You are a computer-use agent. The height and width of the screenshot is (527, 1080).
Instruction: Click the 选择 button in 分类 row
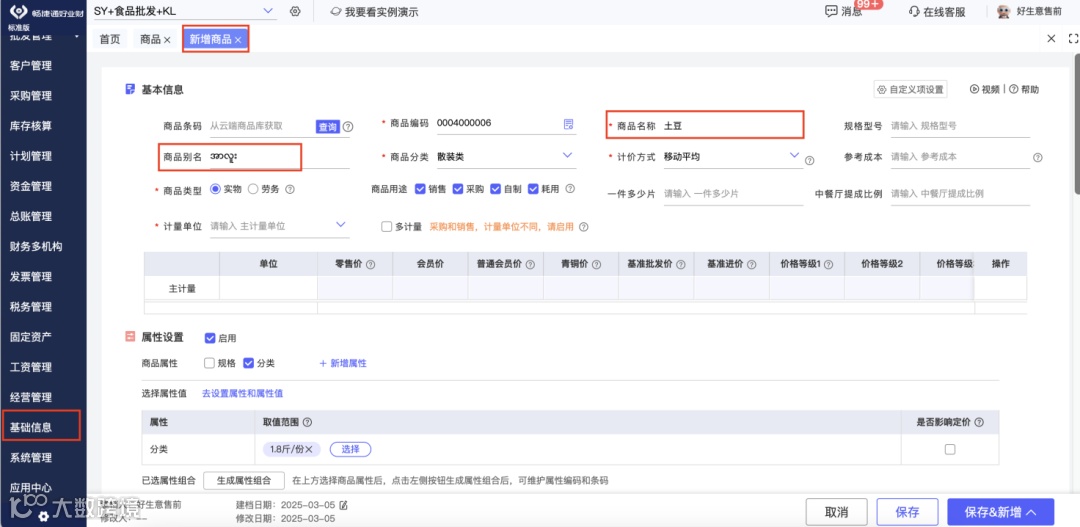351,449
